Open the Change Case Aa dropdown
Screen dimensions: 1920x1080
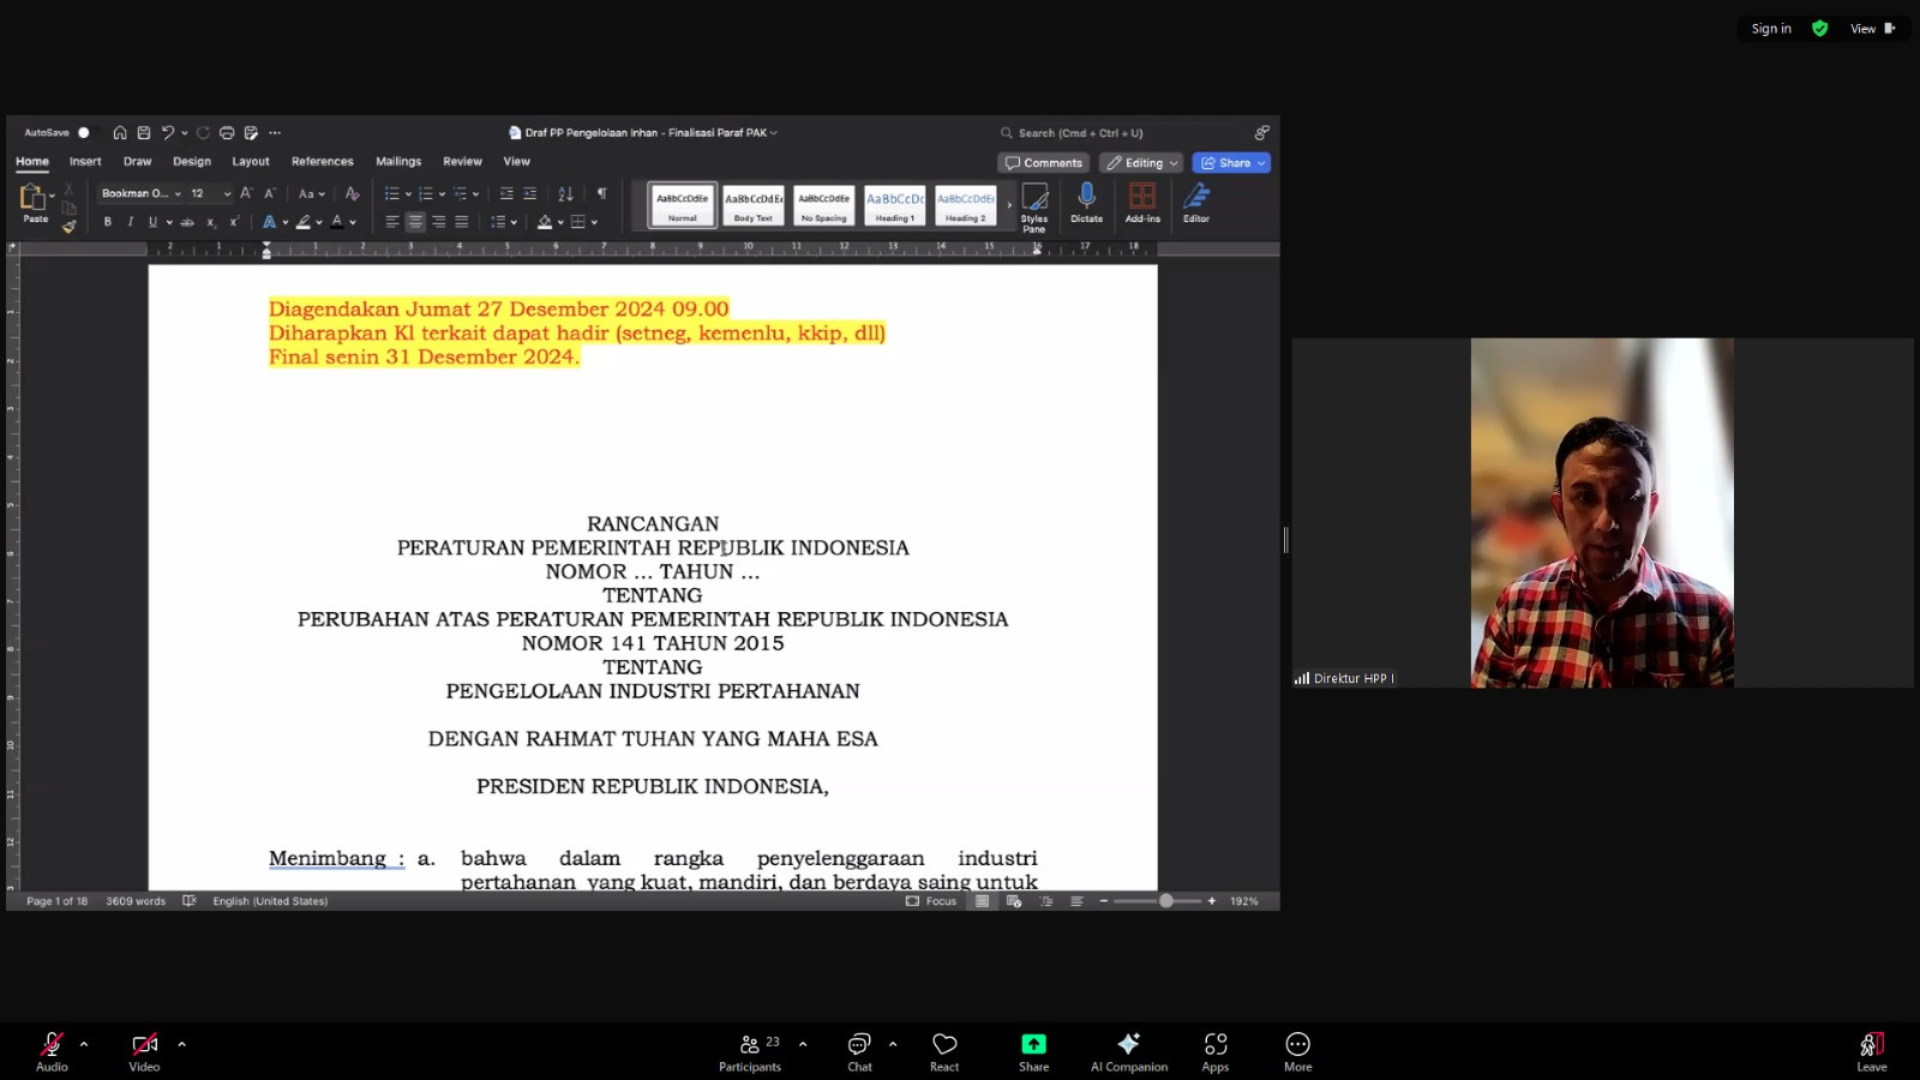312,193
